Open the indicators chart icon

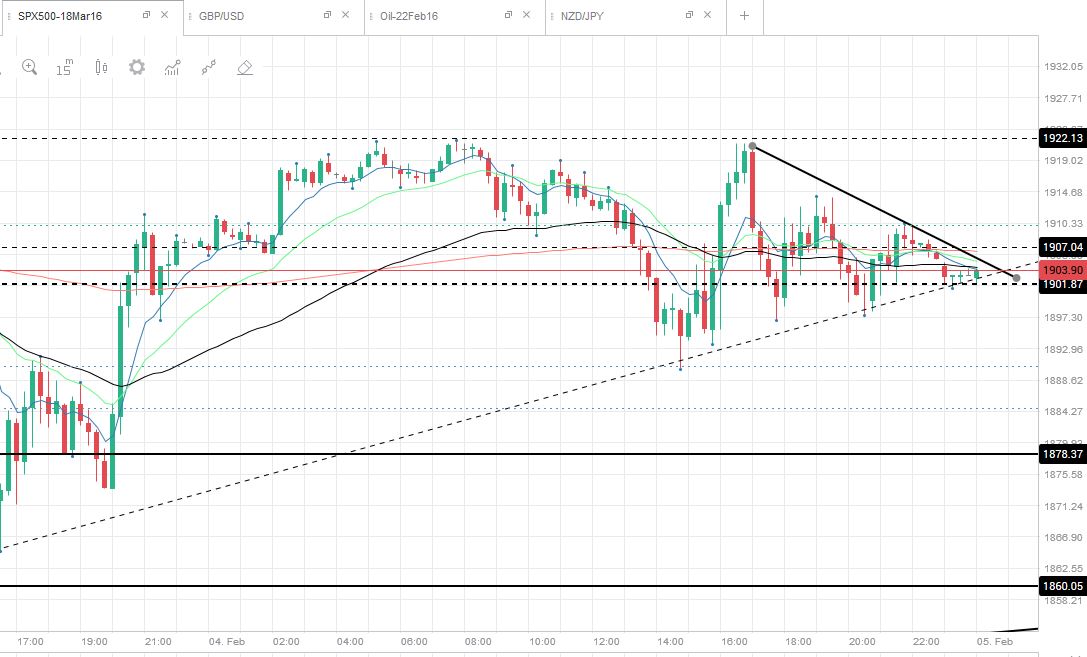[x=173, y=67]
